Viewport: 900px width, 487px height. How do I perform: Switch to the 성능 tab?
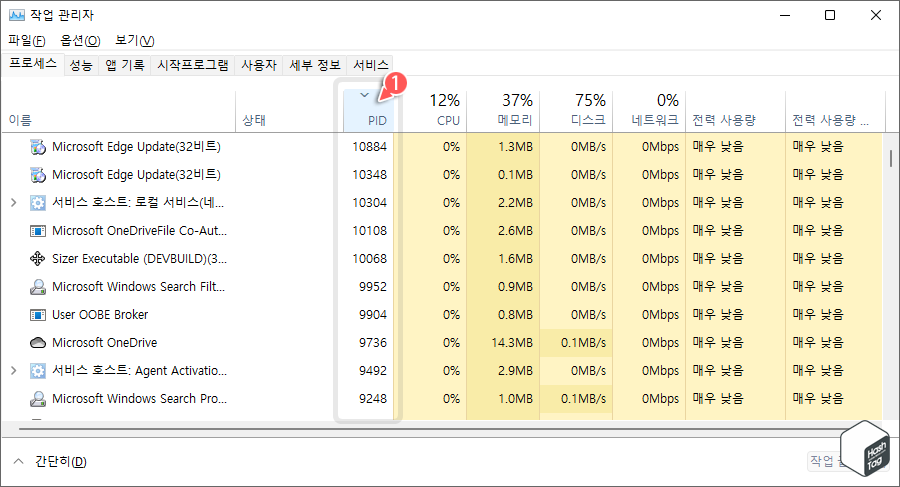81,65
